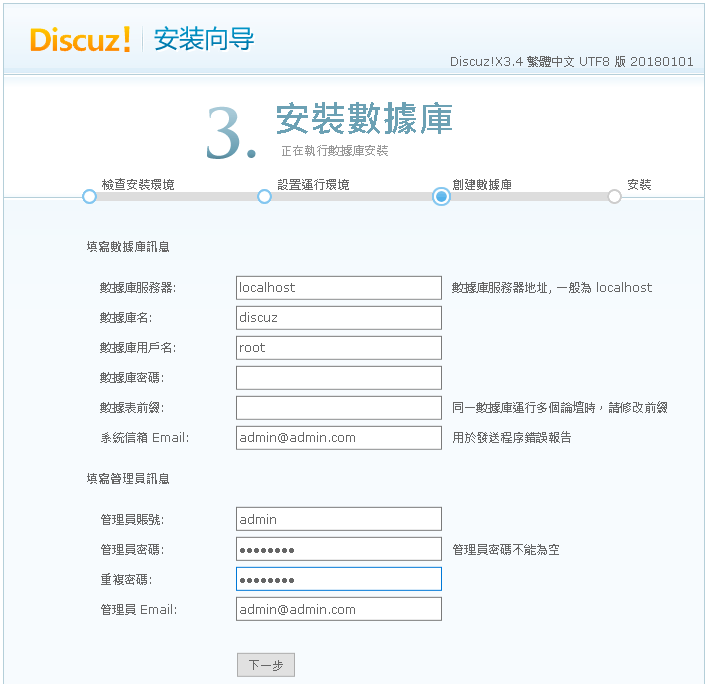This screenshot has width=712, height=684.
Task: Click the 數據庫服務器地址 hint text
Action: click(552, 287)
